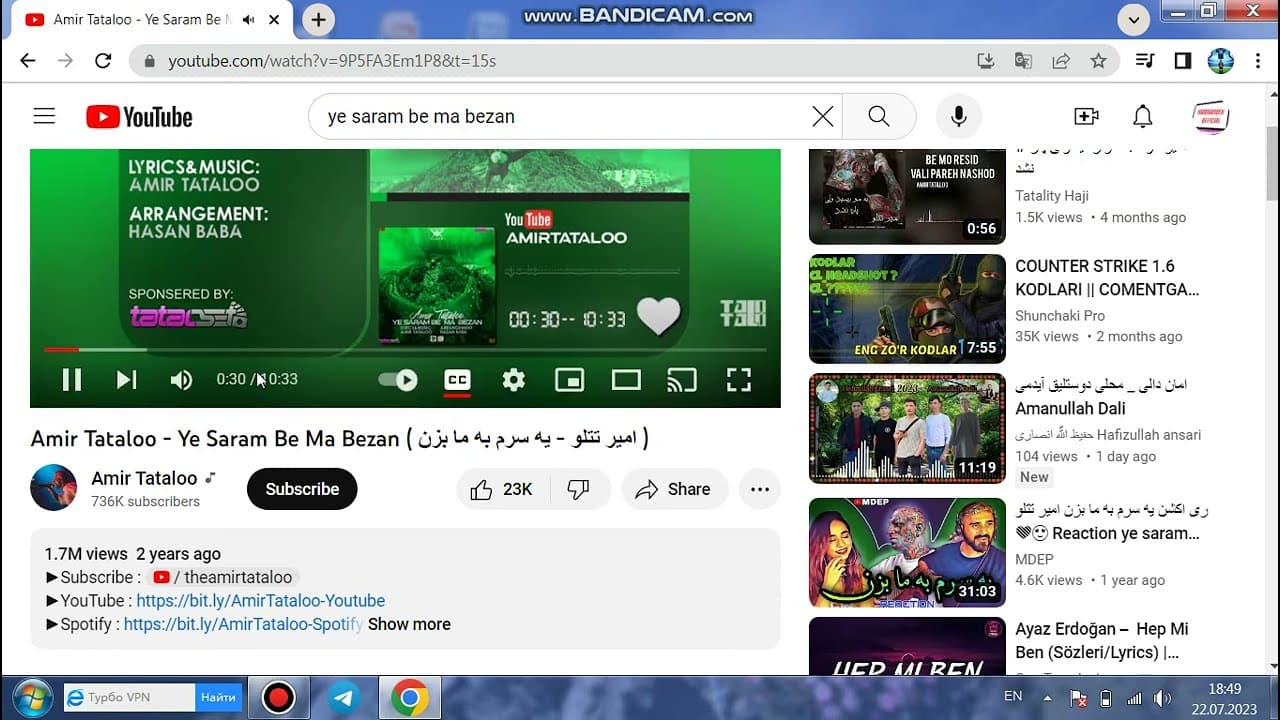Image resolution: width=1280 pixels, height=720 pixels.
Task: Run search with the magnifier button
Action: tap(879, 117)
